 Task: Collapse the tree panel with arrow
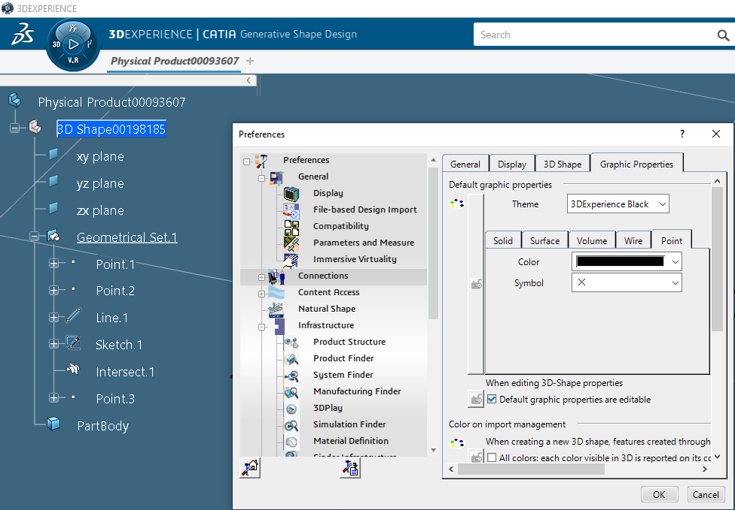click(248, 81)
